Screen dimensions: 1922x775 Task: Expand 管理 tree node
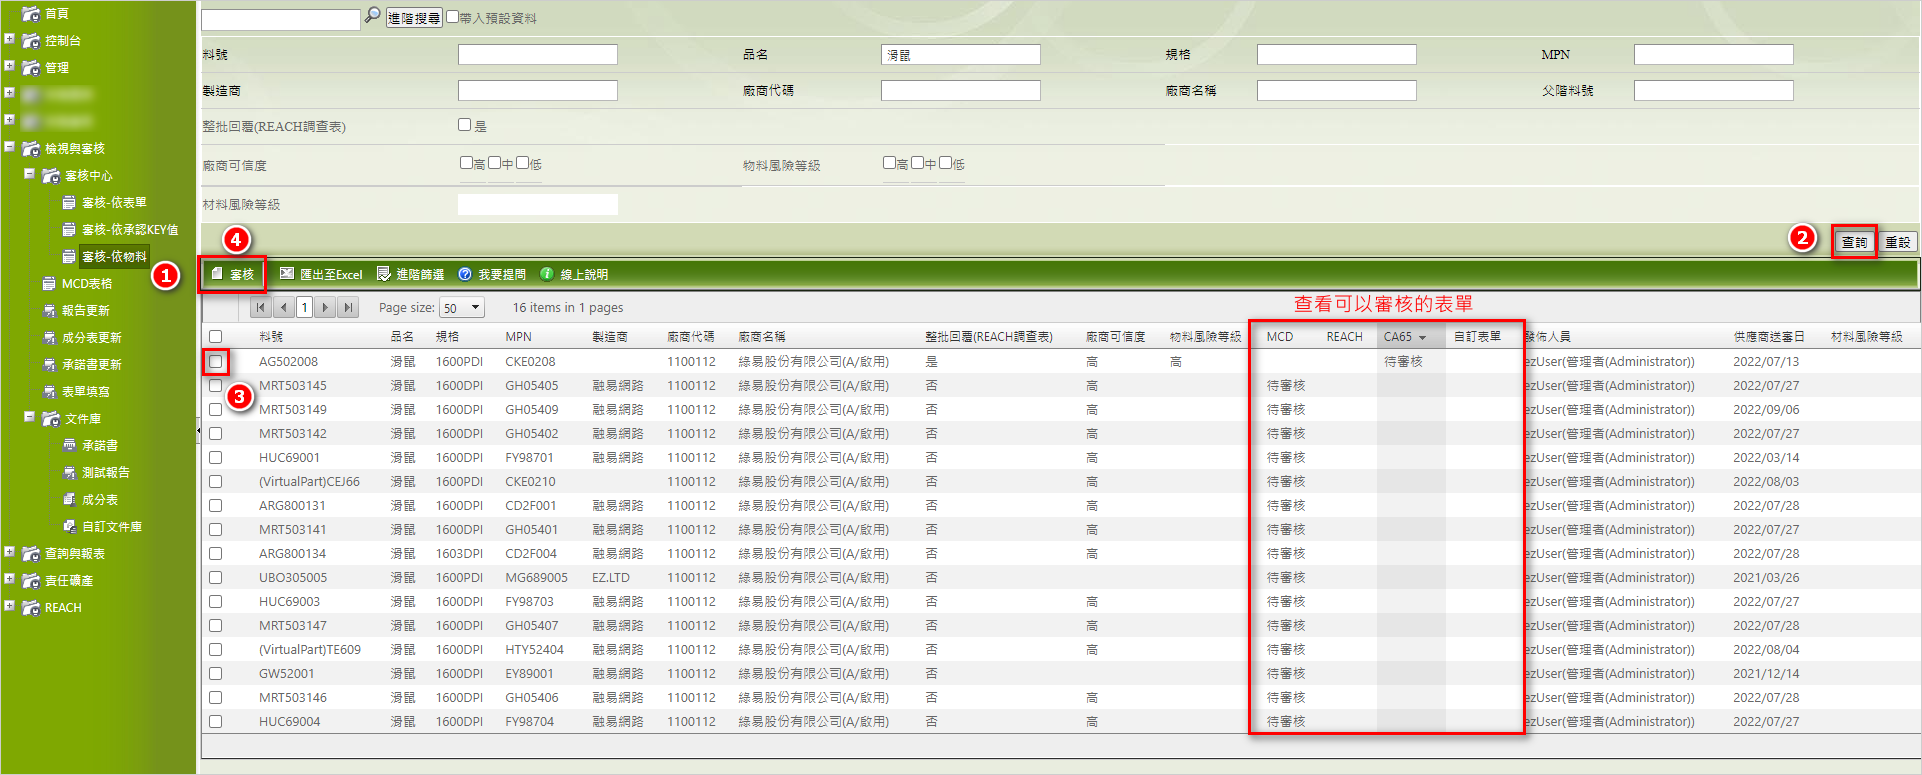point(9,66)
